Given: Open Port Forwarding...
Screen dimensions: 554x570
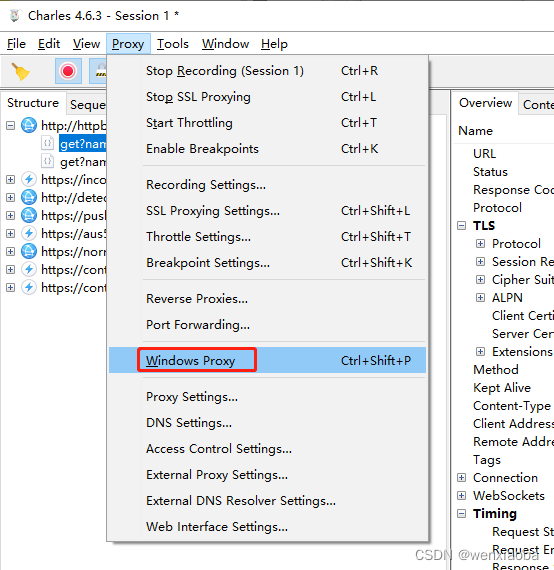Looking at the screenshot, I should [267, 325].
